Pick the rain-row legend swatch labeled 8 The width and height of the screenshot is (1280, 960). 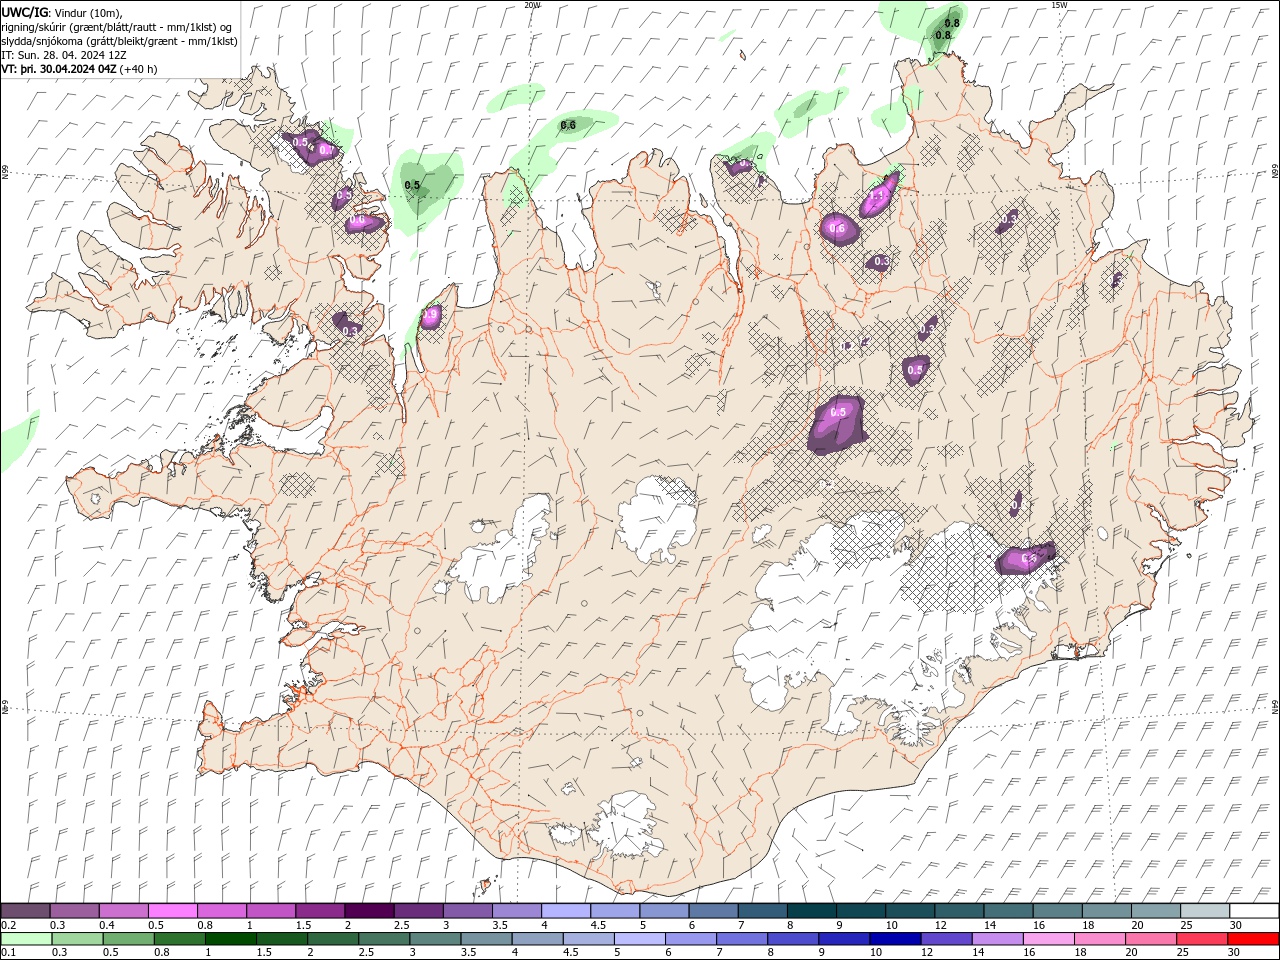[x=793, y=939]
